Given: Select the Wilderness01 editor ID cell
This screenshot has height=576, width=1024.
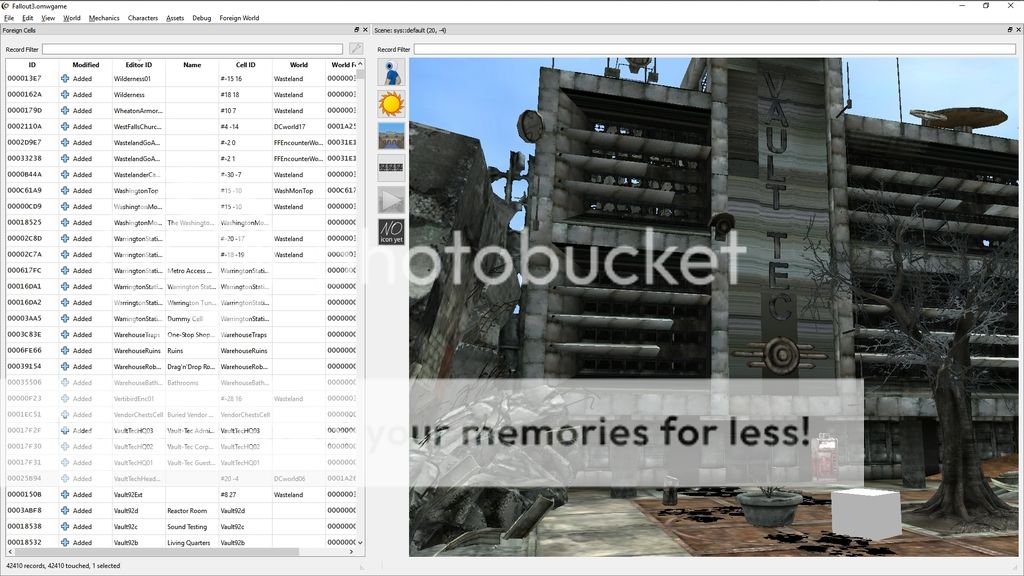Looking at the screenshot, I should pos(138,78).
